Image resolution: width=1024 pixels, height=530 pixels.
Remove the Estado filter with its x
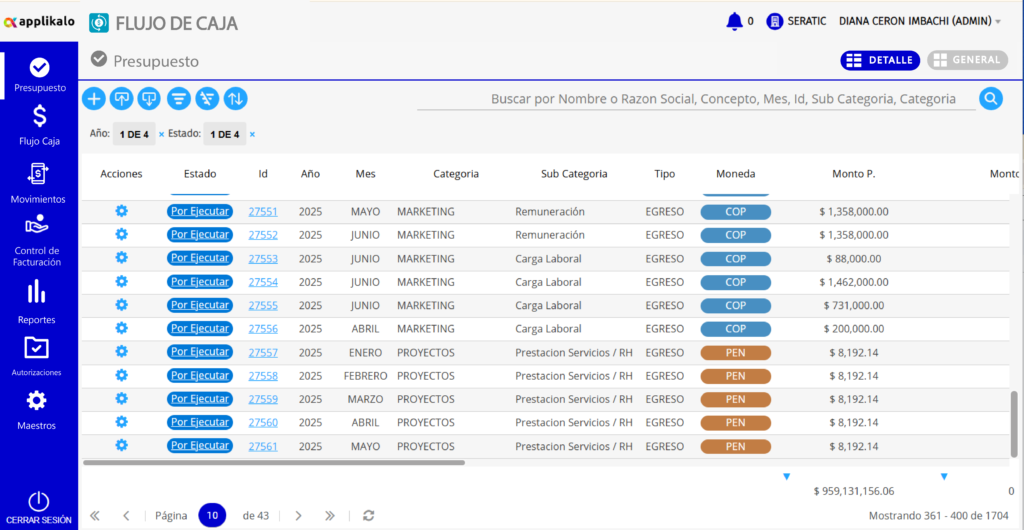pos(252,134)
